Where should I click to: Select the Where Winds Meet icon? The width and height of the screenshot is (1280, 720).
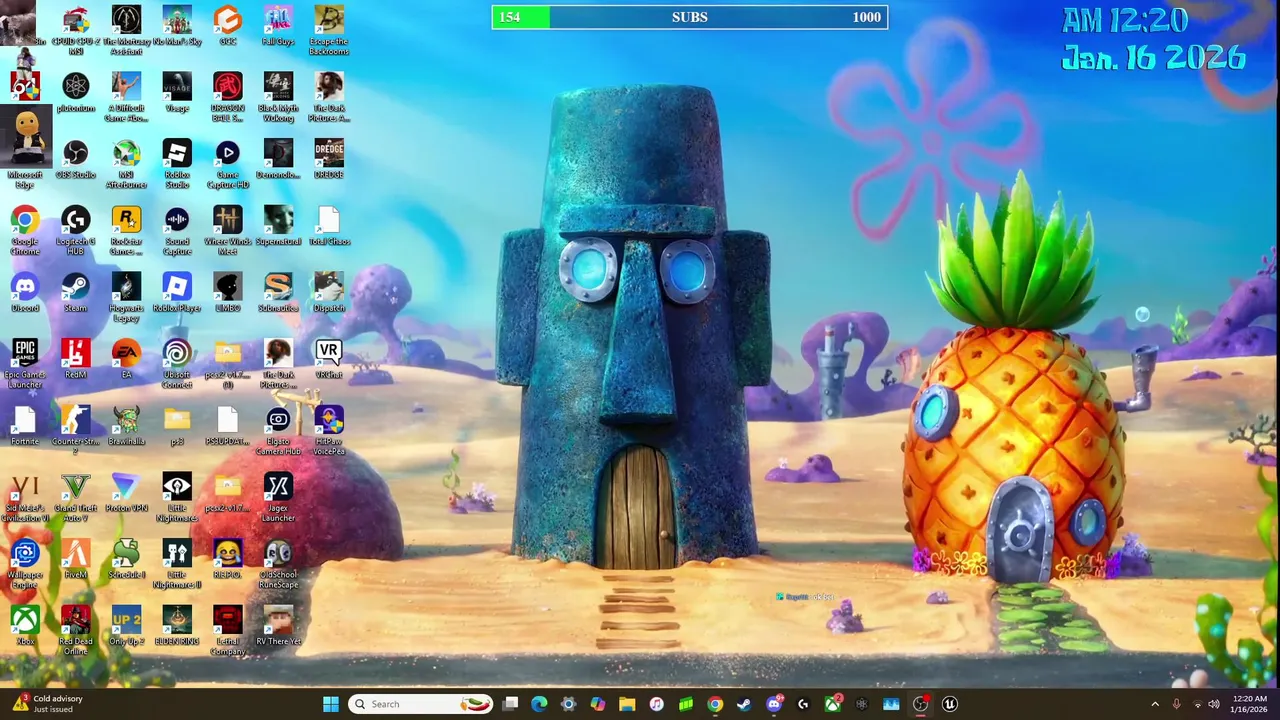tap(228, 231)
